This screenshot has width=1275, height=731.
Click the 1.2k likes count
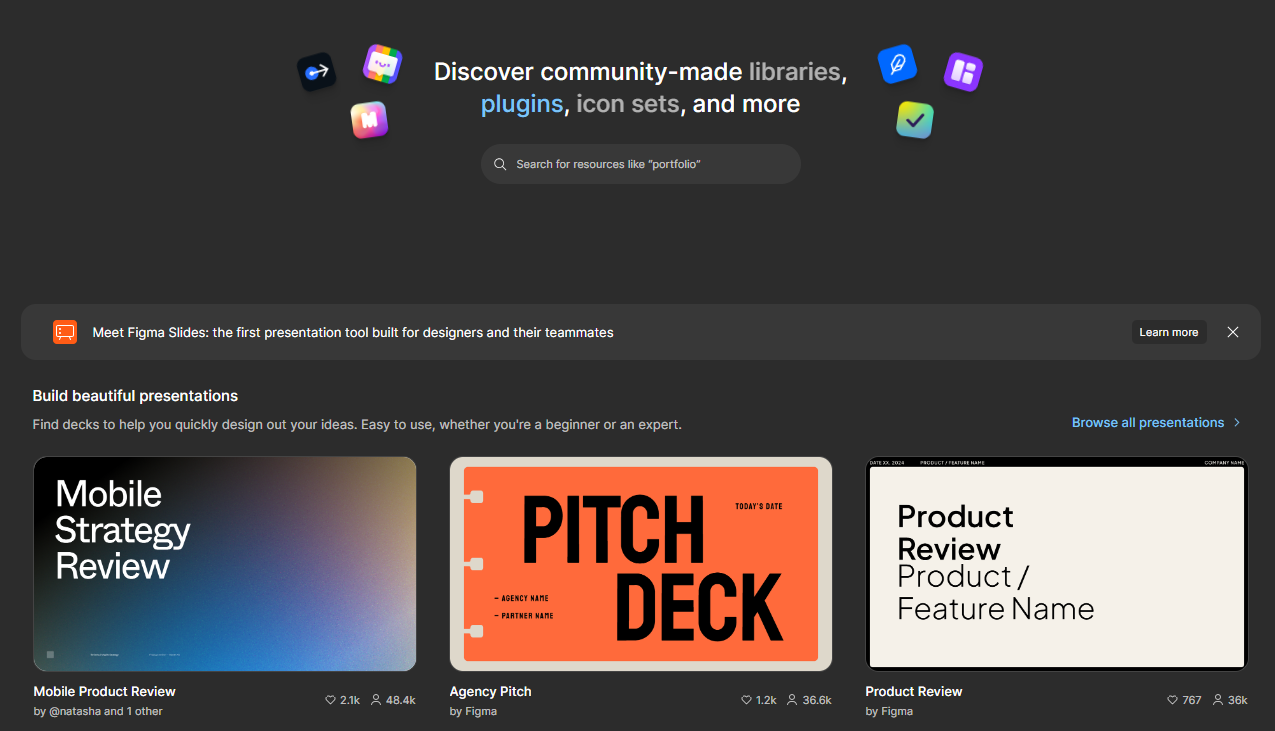coord(766,700)
